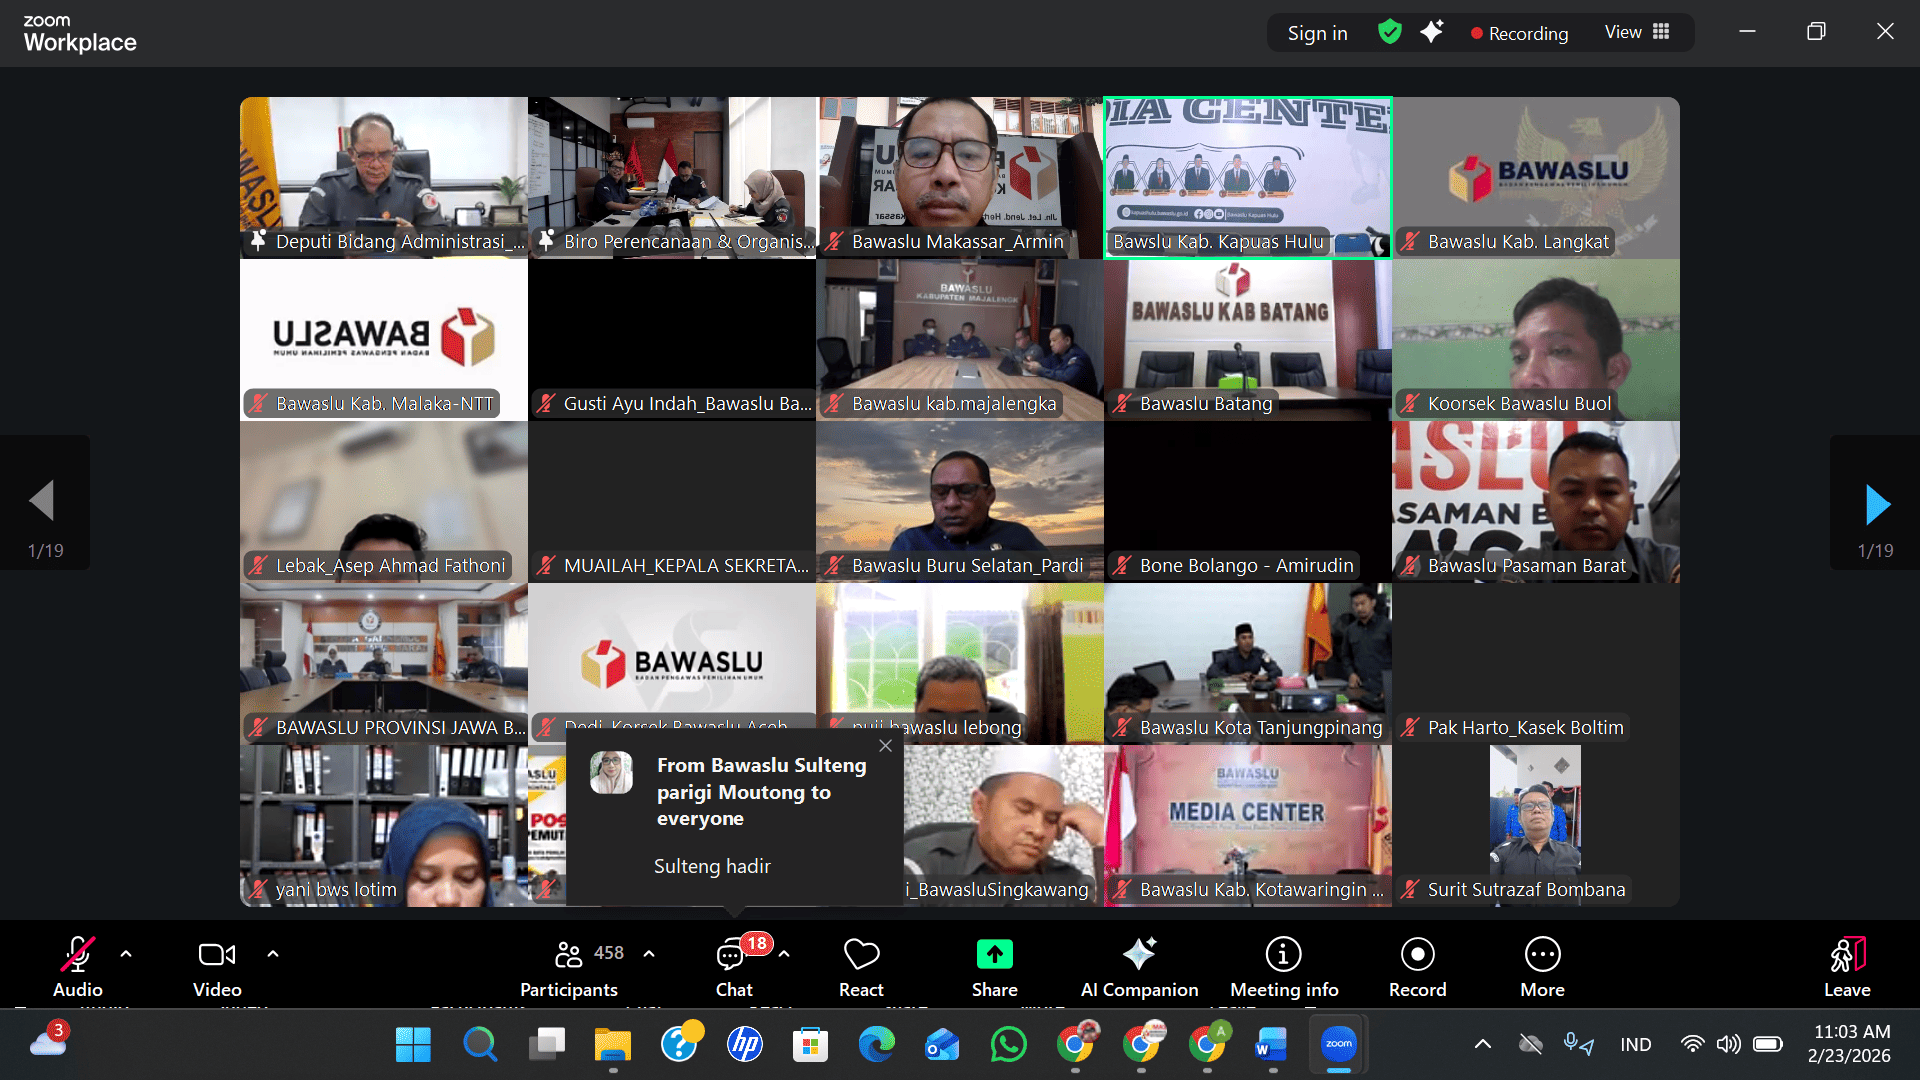
Task: Open the React emoji menu
Action: (x=861, y=966)
